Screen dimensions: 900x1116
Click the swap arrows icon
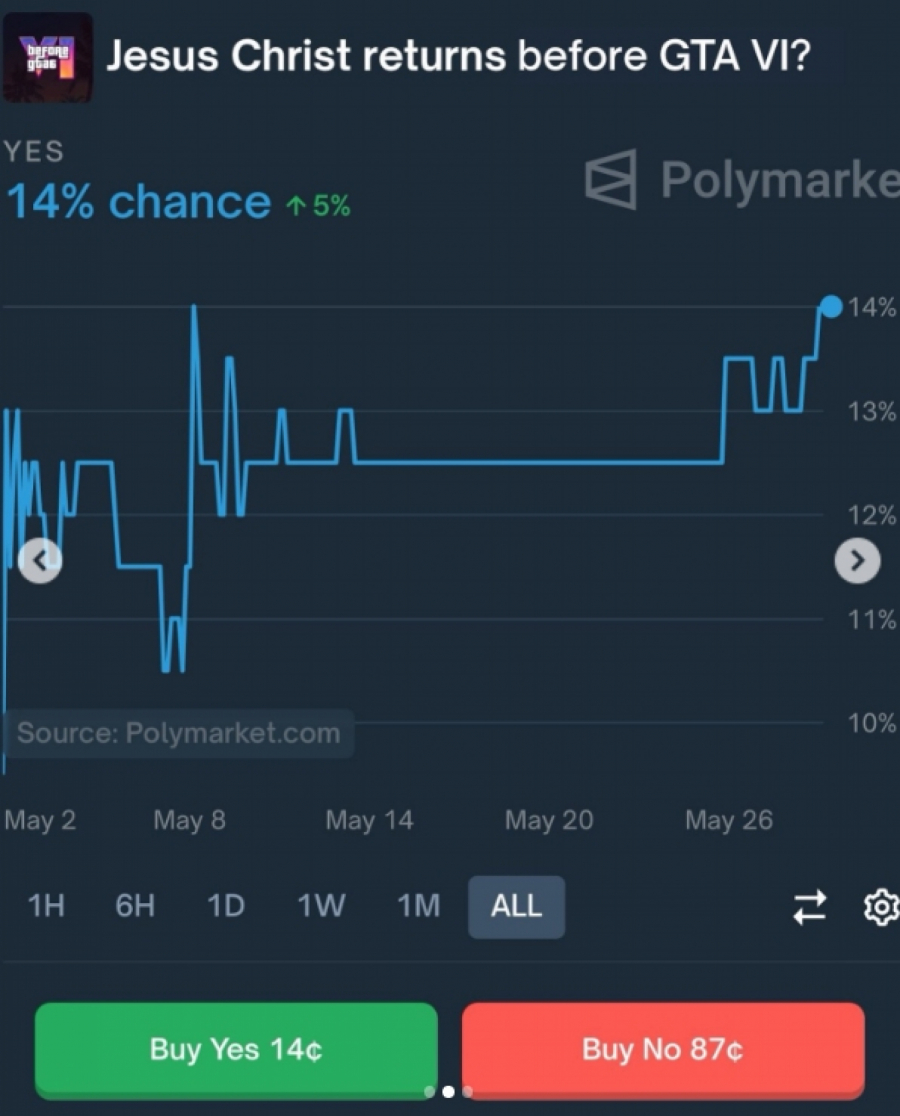coord(809,907)
